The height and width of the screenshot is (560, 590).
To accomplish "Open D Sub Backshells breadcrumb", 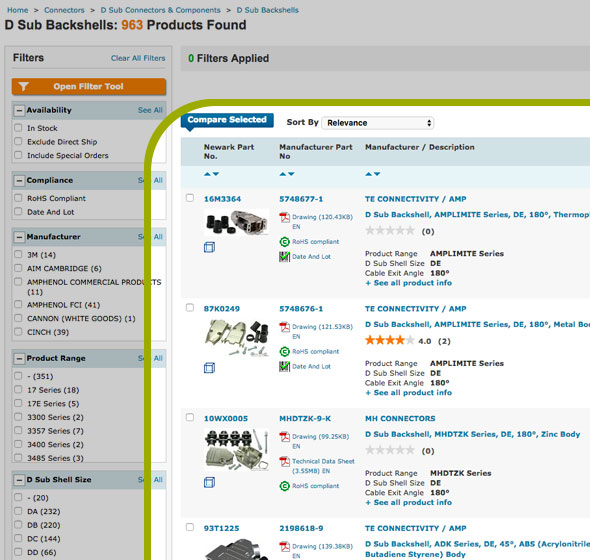I will (x=268, y=10).
